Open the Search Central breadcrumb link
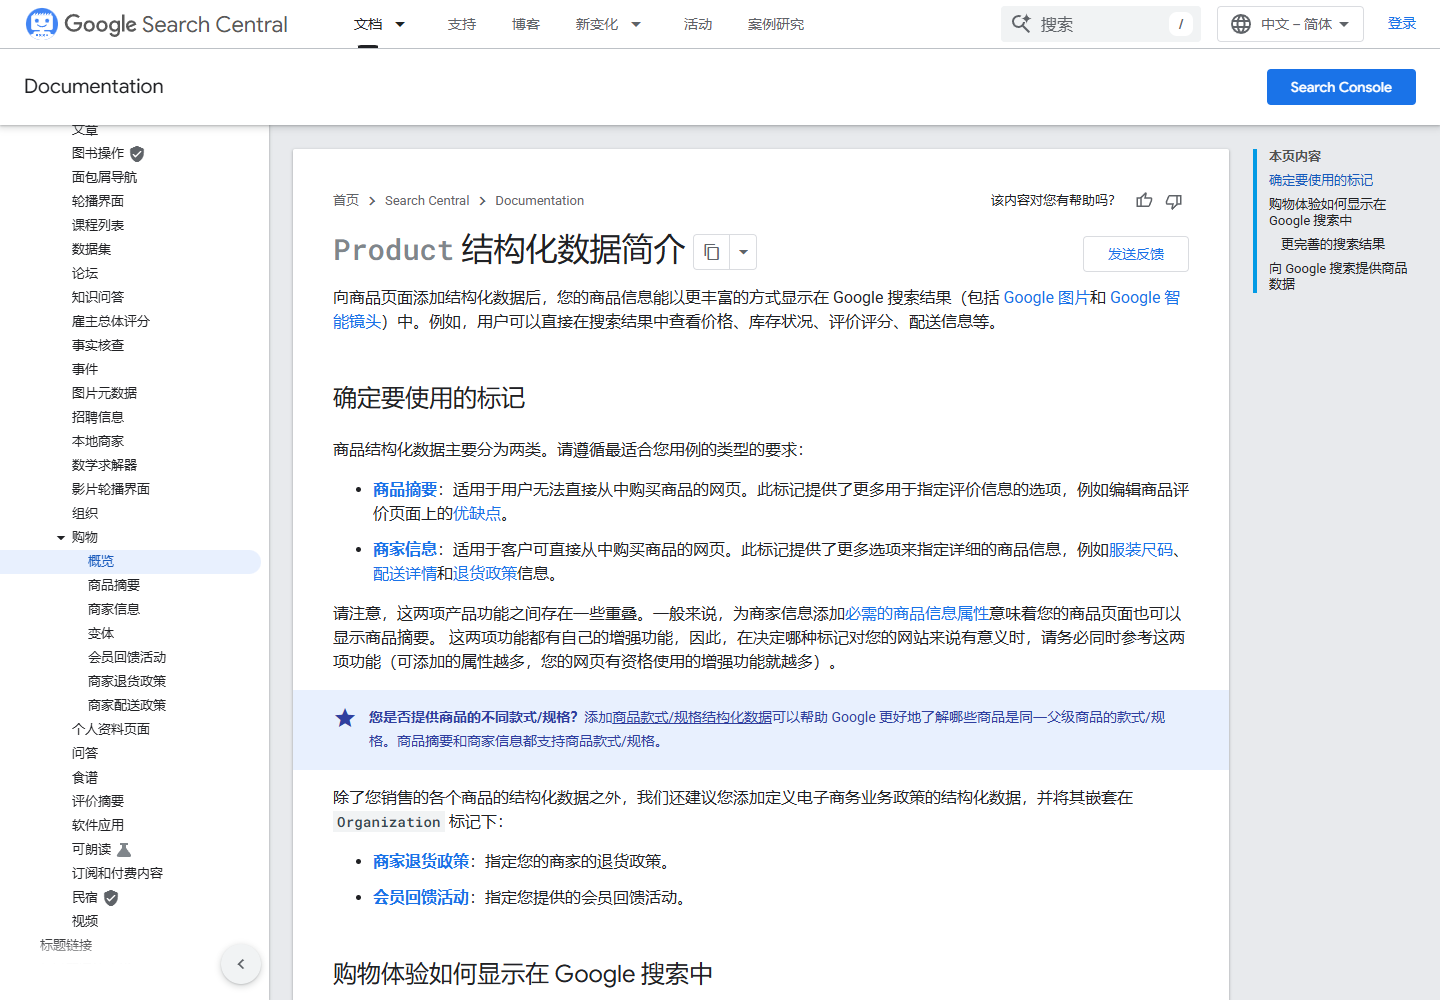The image size is (1440, 1000). (427, 201)
